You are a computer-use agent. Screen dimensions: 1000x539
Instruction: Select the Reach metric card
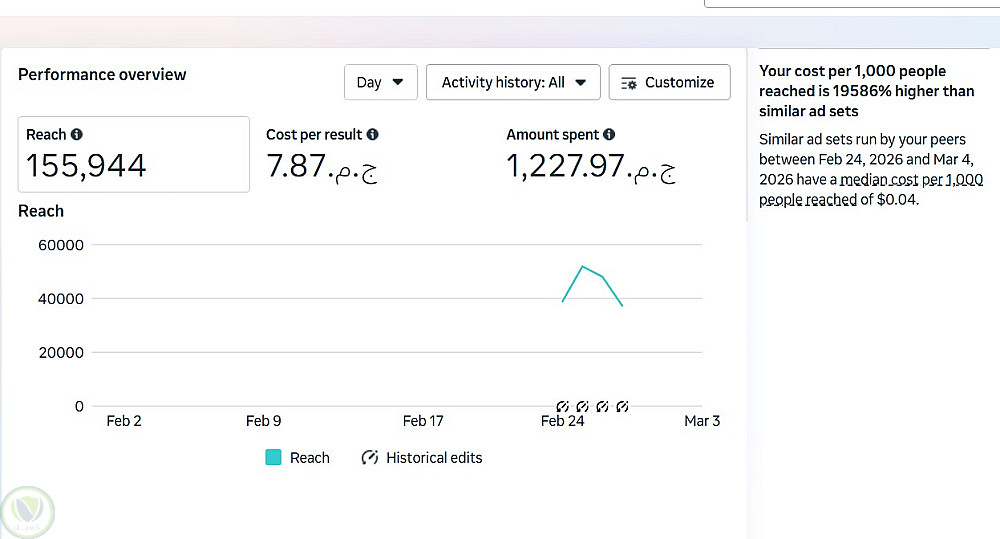click(133, 154)
